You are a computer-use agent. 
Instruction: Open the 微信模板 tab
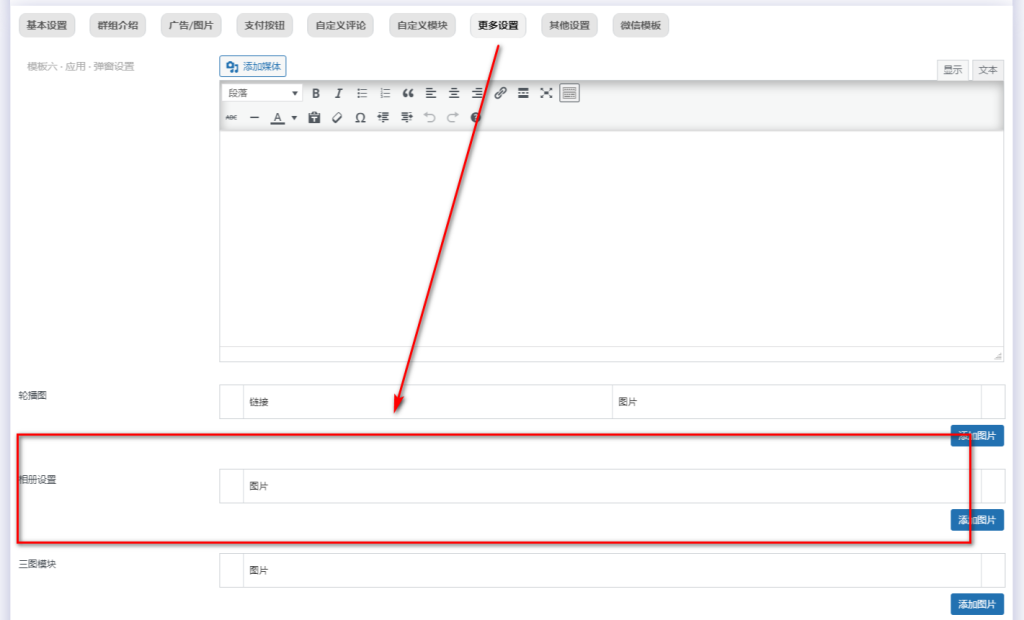[x=641, y=26]
